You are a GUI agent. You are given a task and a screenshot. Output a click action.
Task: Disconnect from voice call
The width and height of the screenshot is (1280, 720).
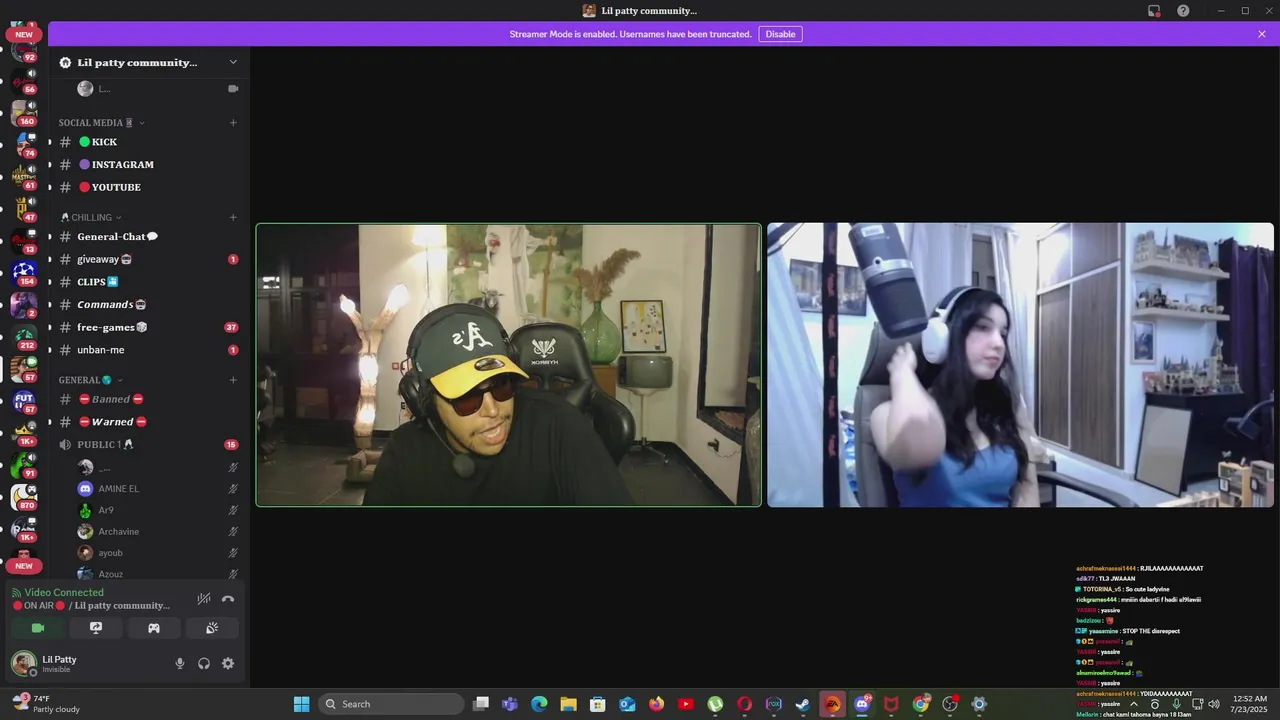point(228,599)
